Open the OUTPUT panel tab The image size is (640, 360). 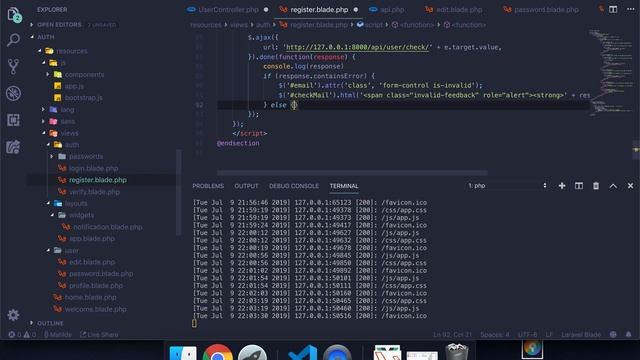(246, 186)
